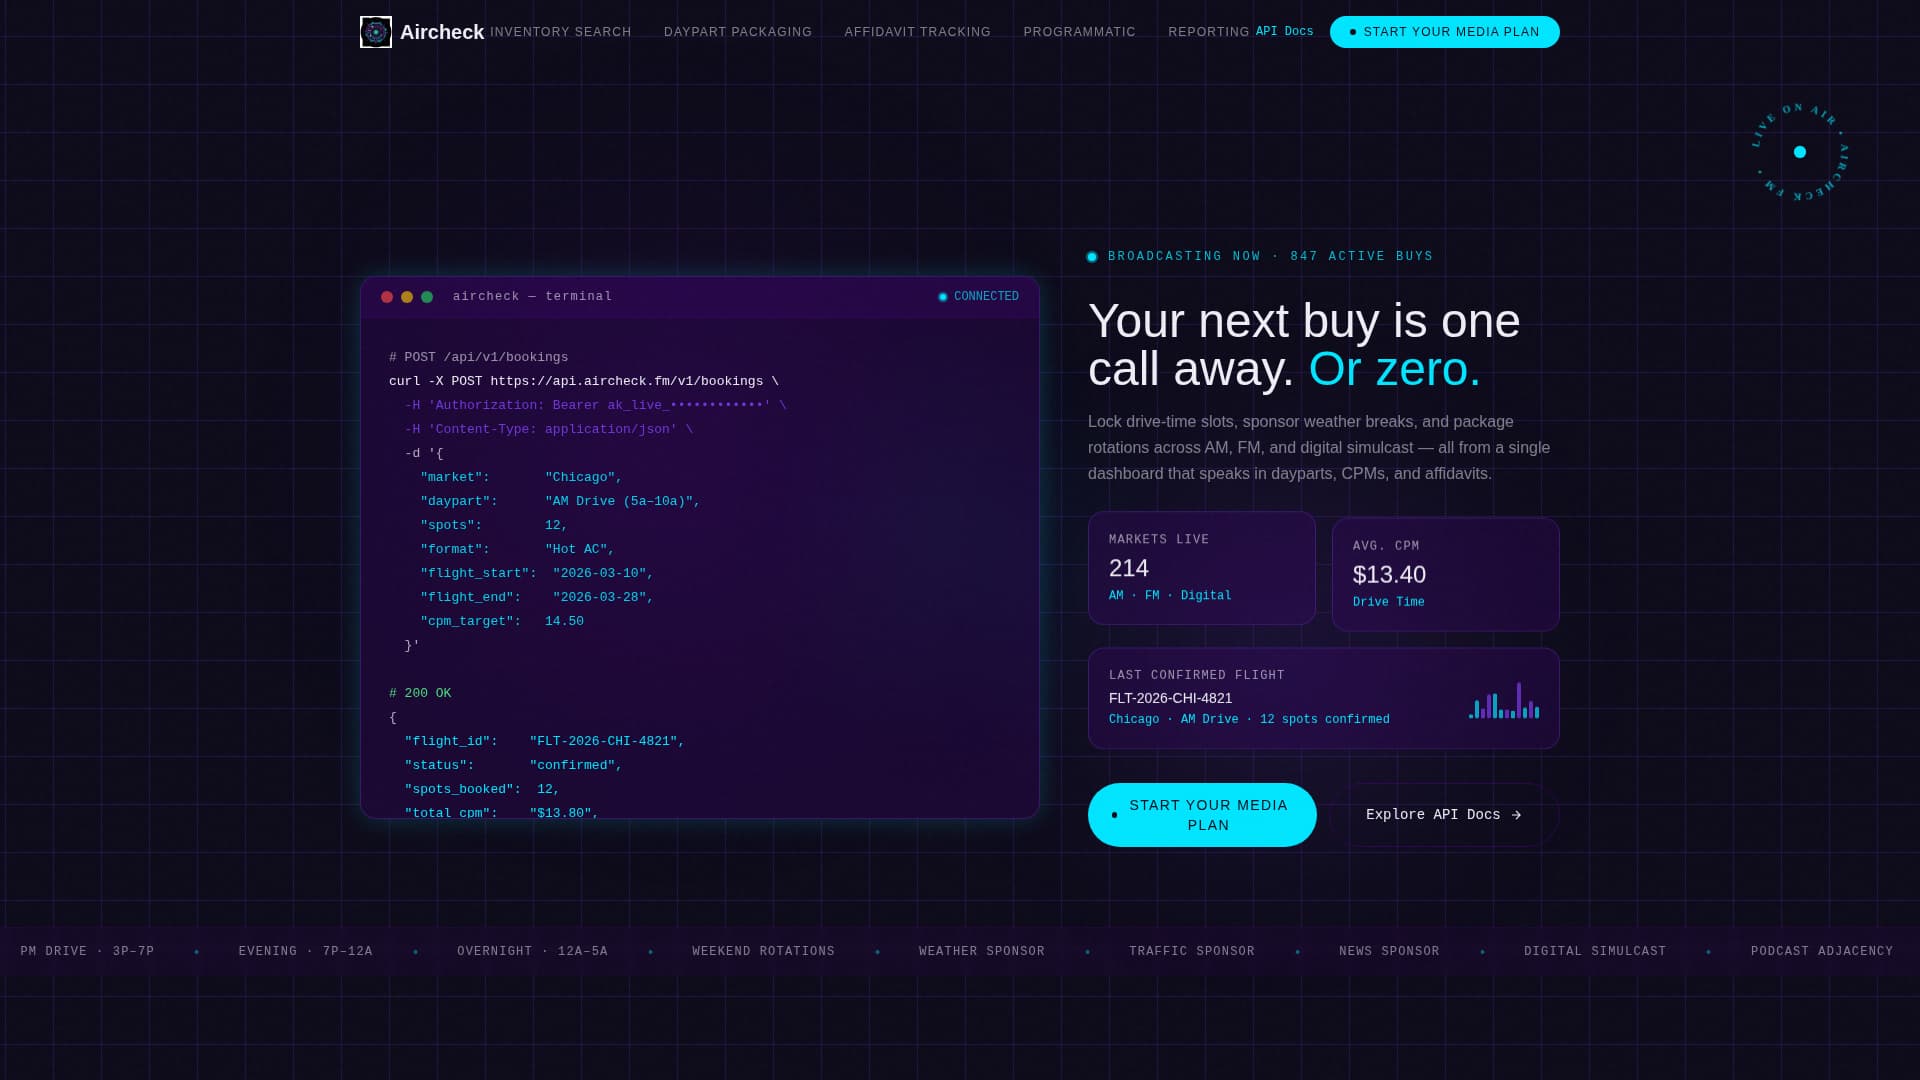The width and height of the screenshot is (1920, 1080).
Task: Click the '# 200 OK' response comment
Action: click(x=420, y=693)
